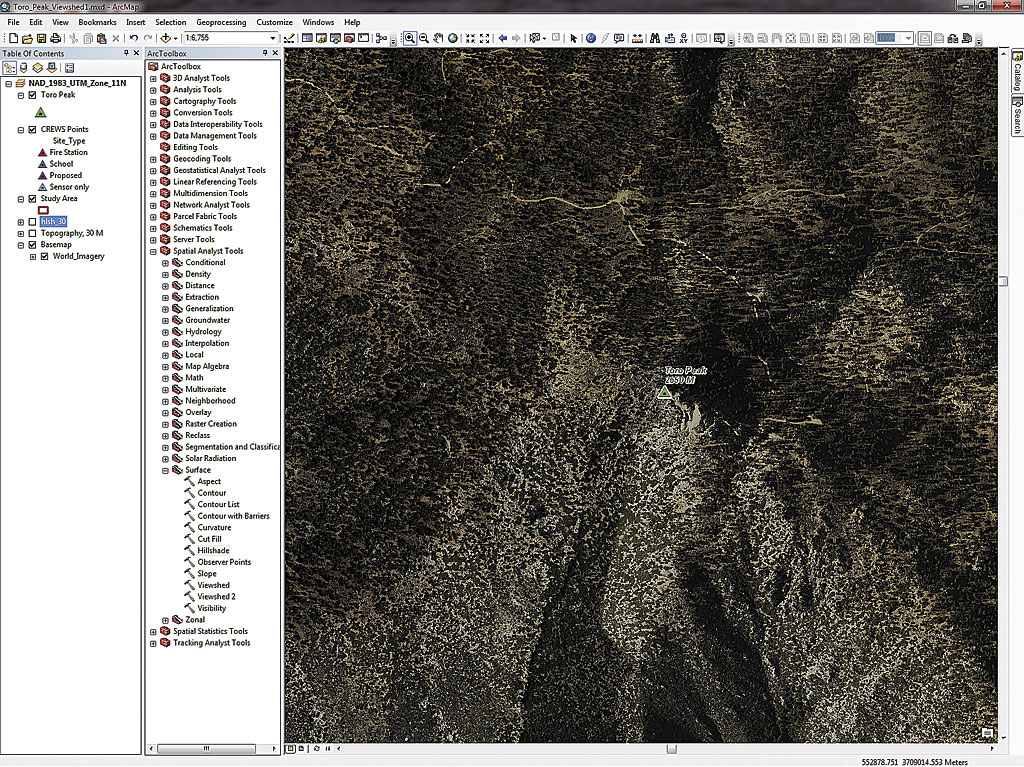Collapse Spatial Analyst Tools toolbox
The height and width of the screenshot is (767, 1024).
[153, 252]
